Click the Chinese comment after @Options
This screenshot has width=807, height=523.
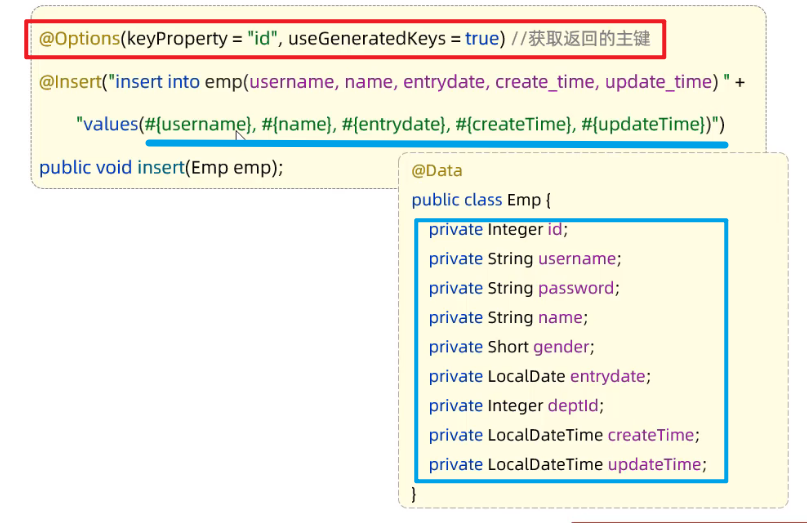(x=580, y=39)
